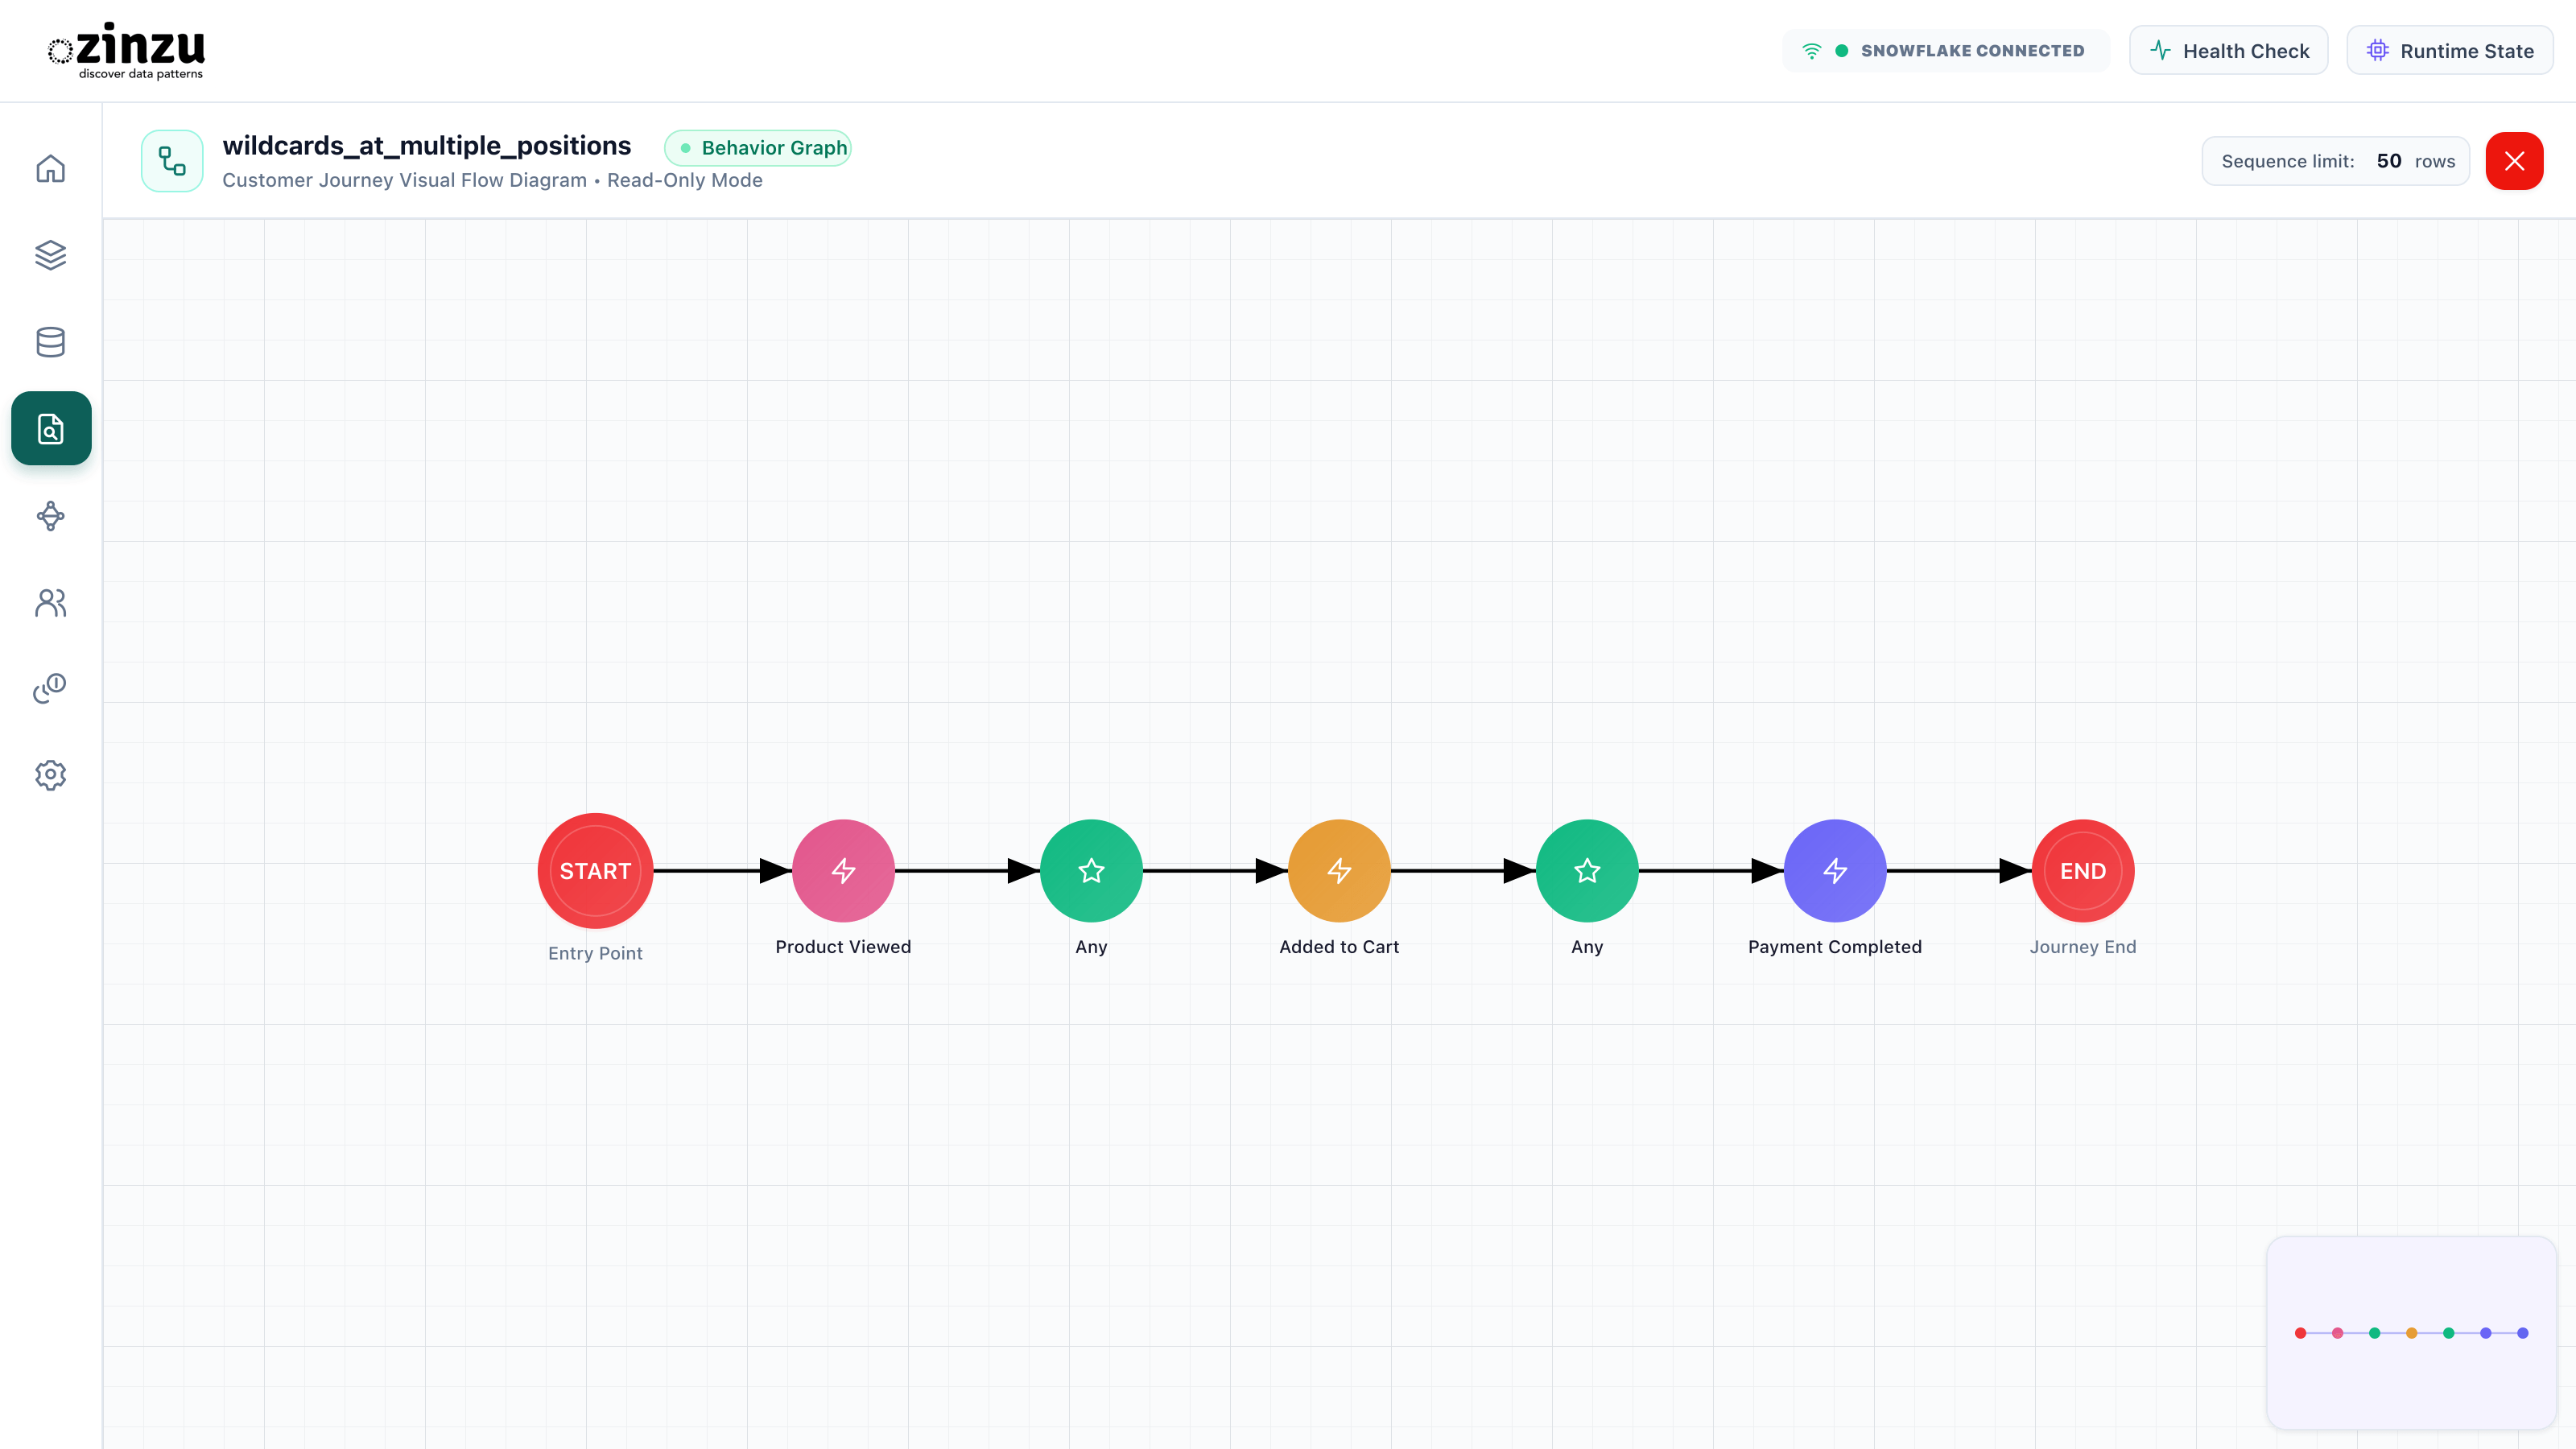Click the Sequence limit 50 value
The height and width of the screenshot is (1449, 2576).
pyautogui.click(x=2388, y=161)
